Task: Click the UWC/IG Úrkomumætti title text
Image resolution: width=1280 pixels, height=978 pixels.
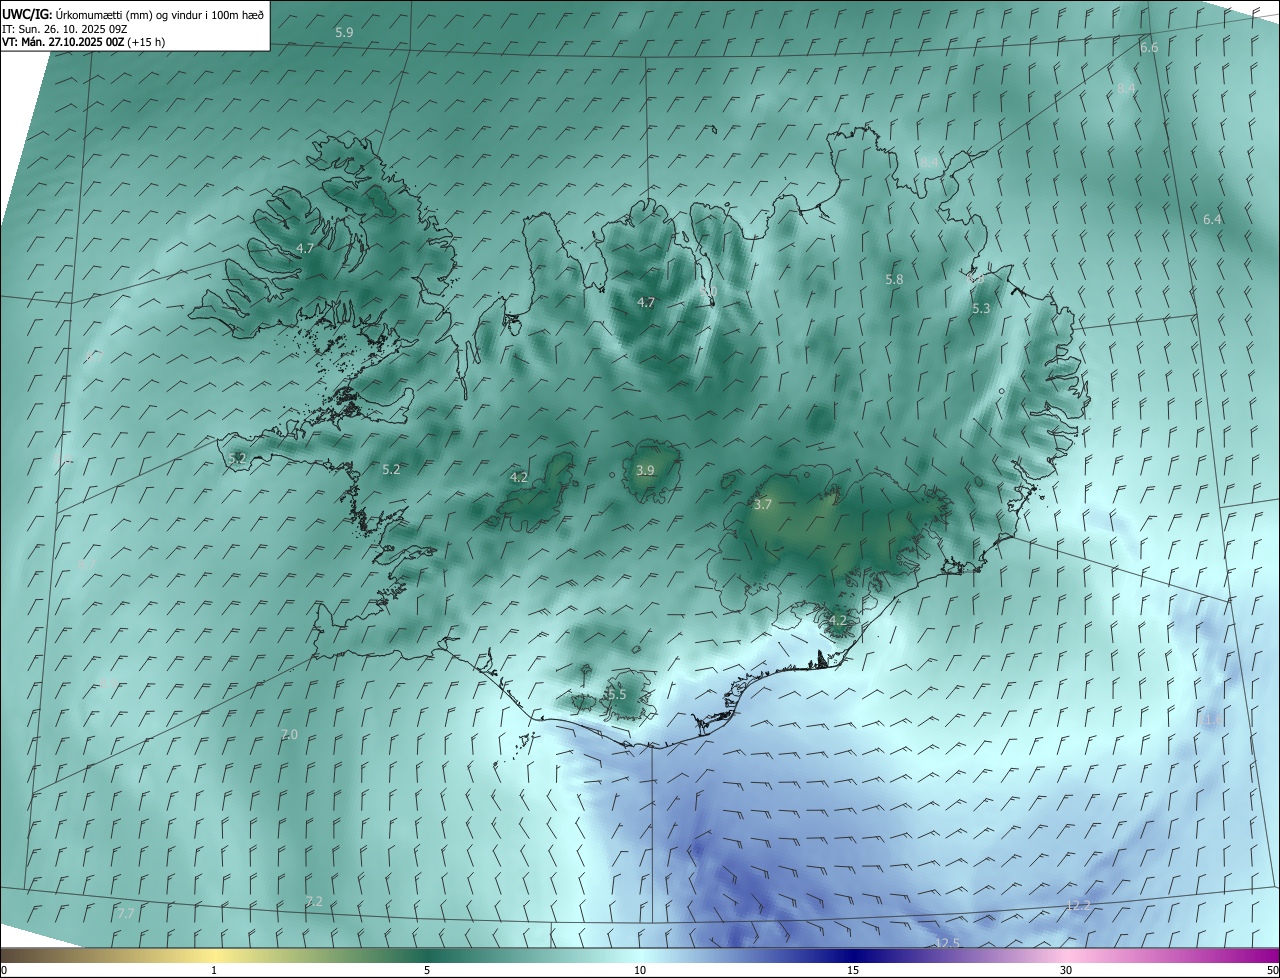Action: 133,14
